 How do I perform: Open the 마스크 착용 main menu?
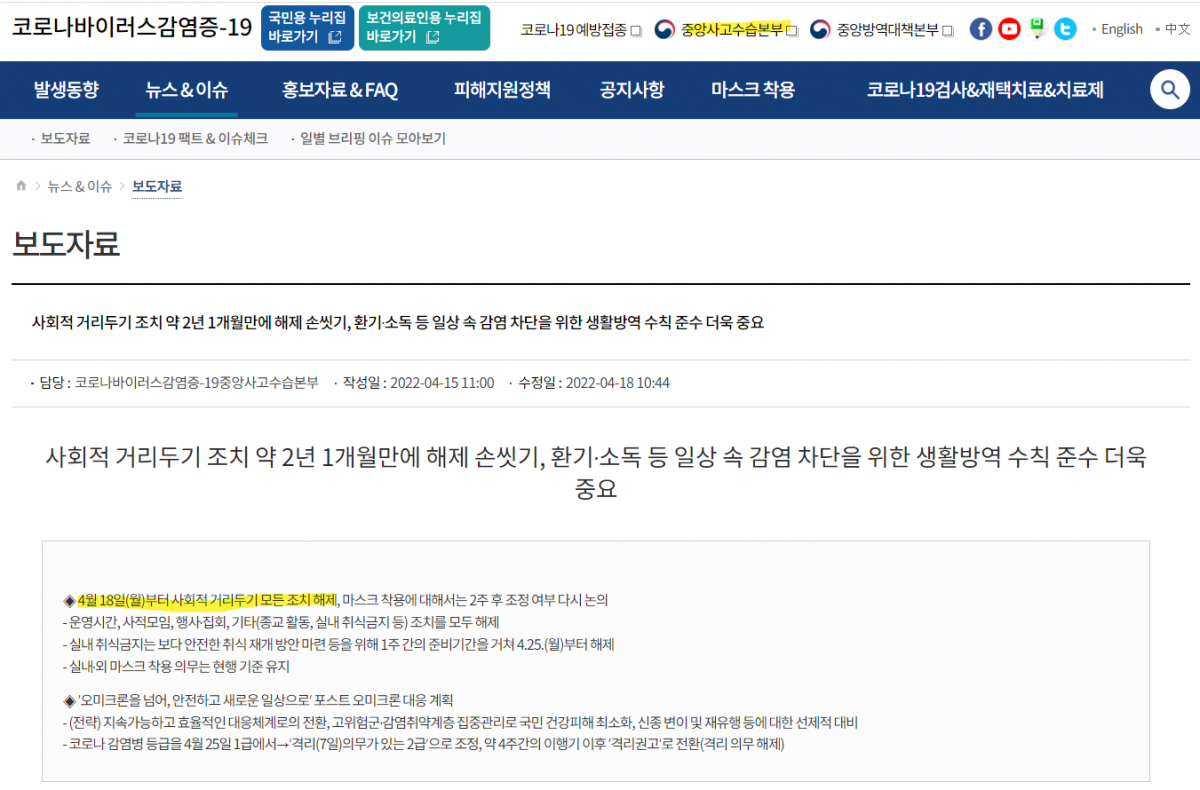point(753,90)
